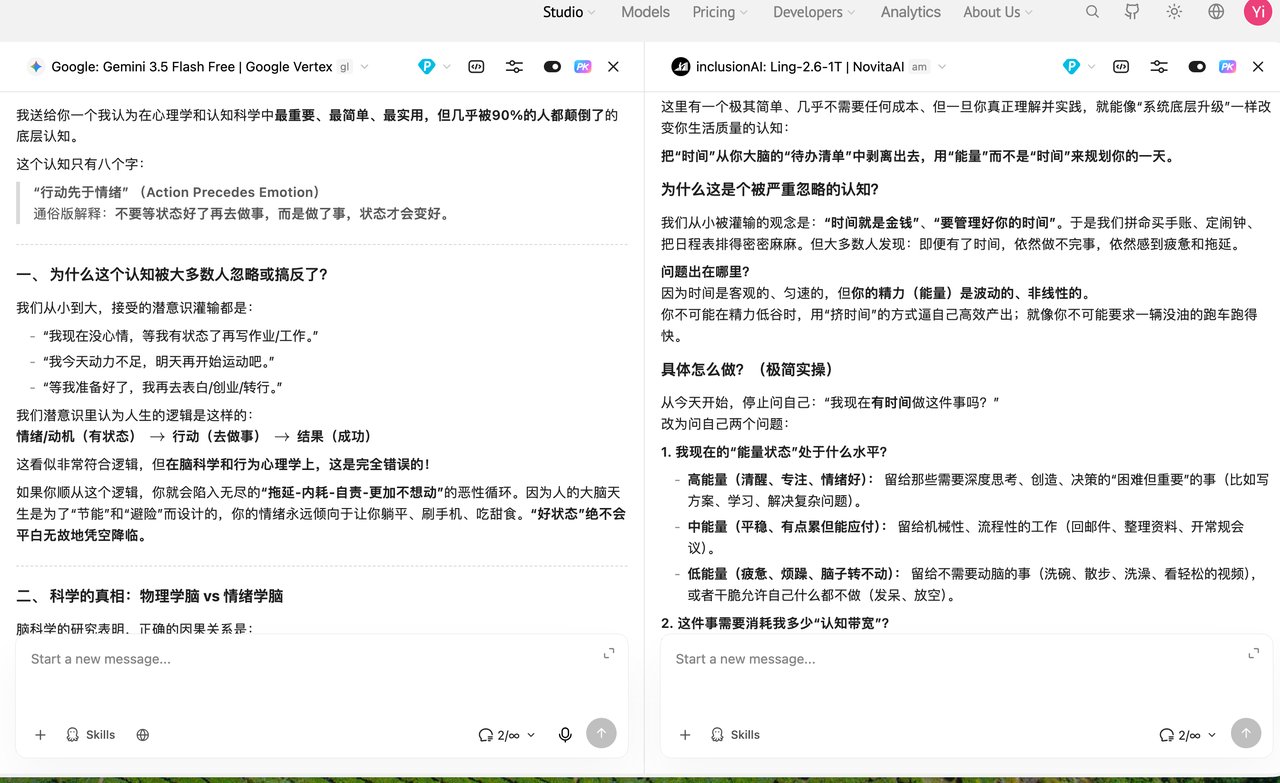Expand the Developers menu
Screen dimensions: 1280x783
click(814, 12)
